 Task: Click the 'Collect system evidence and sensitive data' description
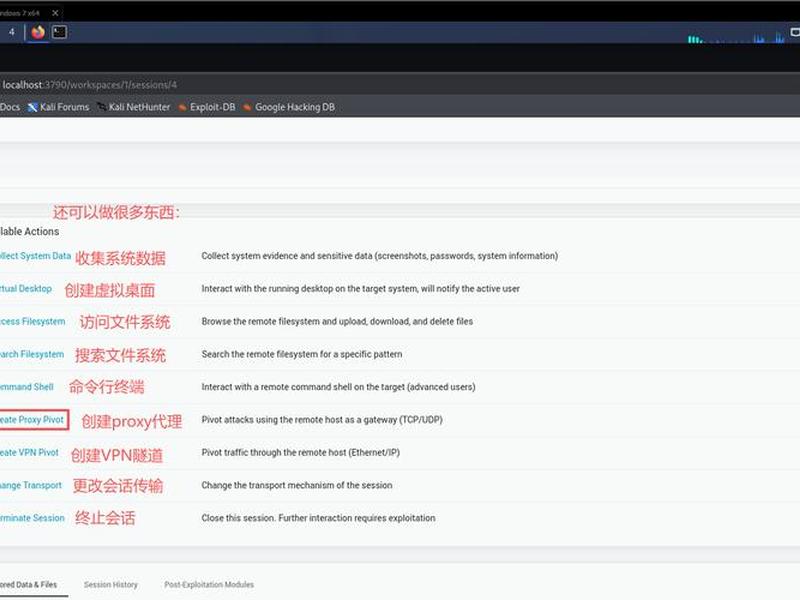pos(380,256)
